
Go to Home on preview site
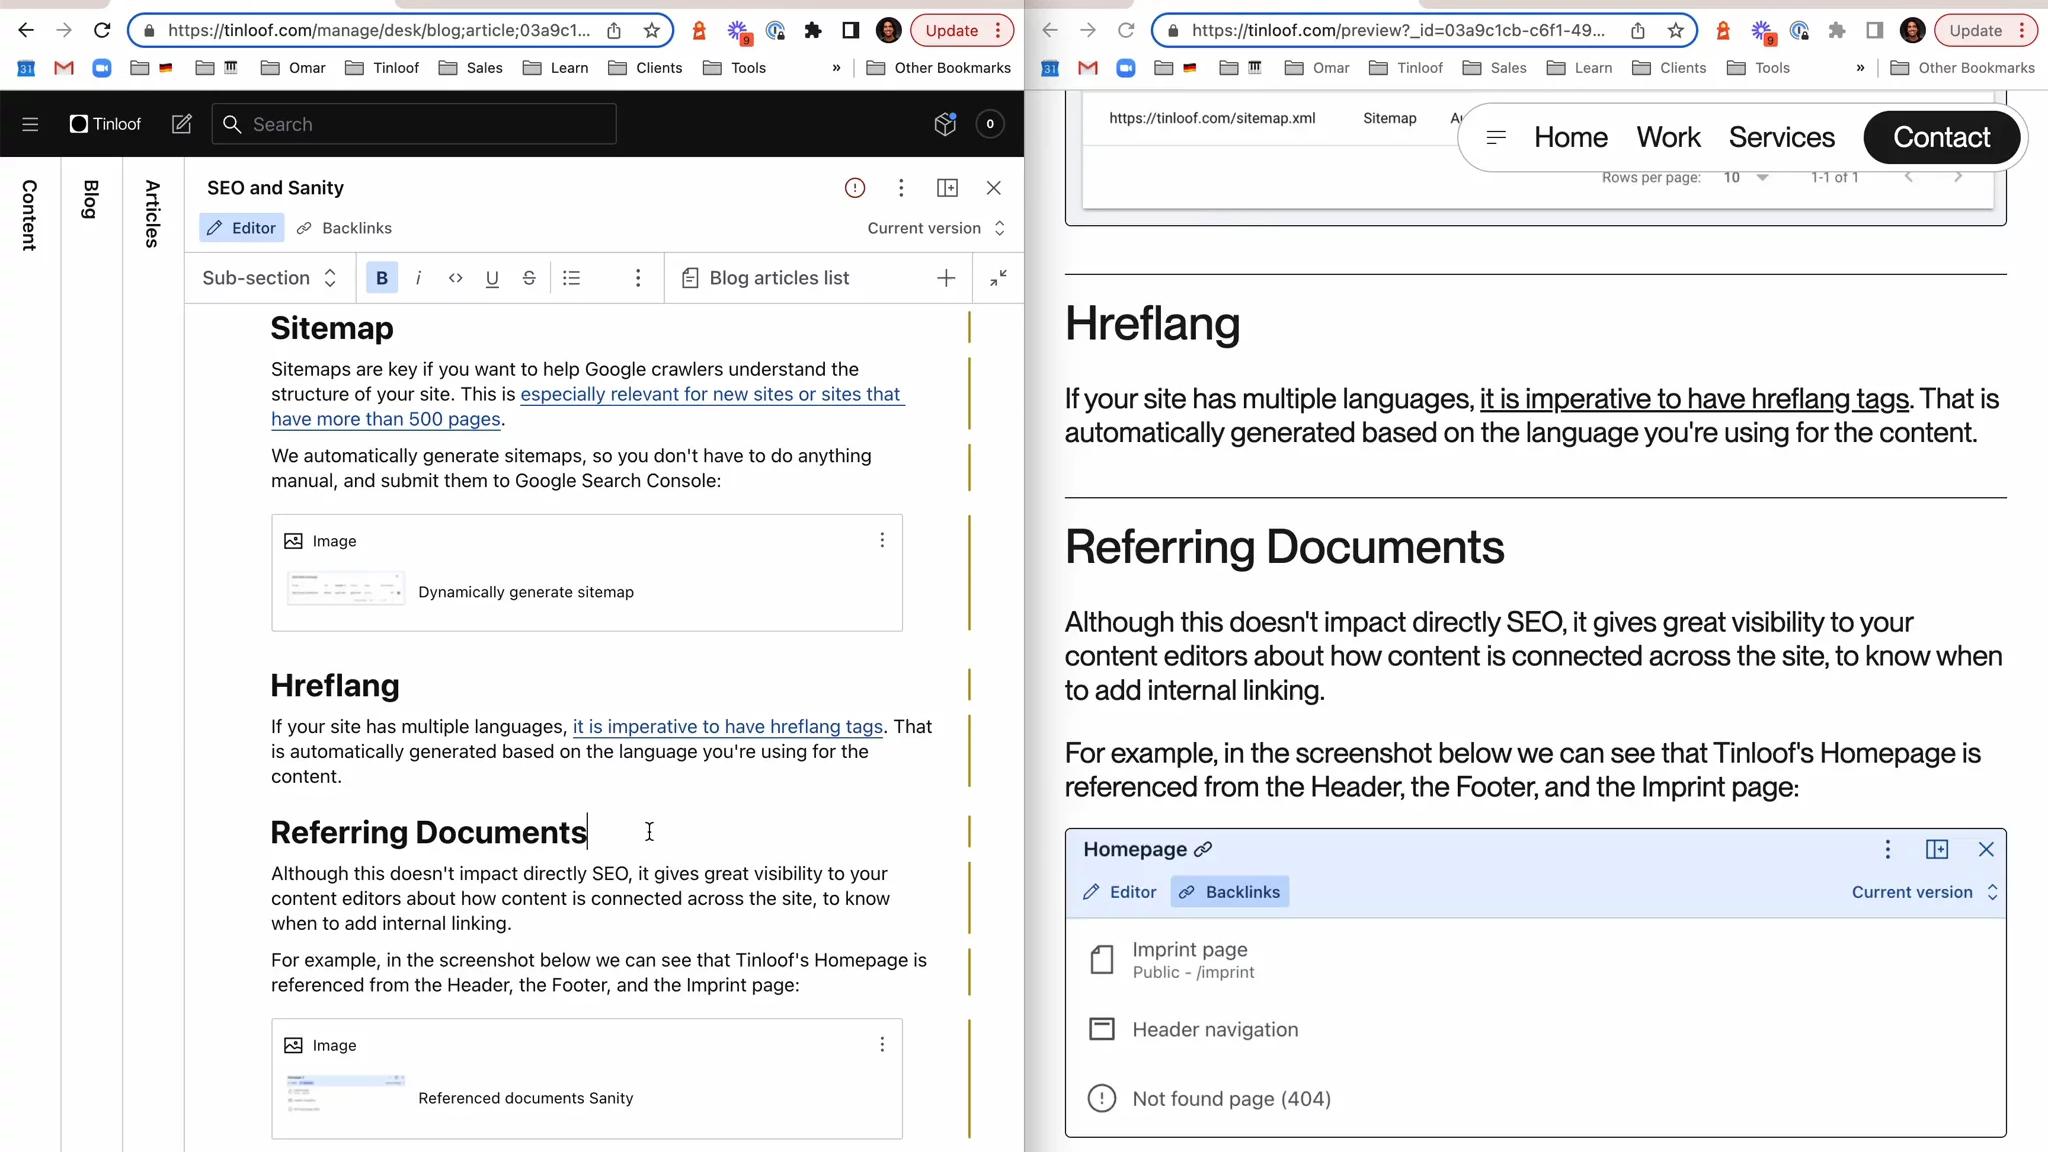tap(1571, 137)
